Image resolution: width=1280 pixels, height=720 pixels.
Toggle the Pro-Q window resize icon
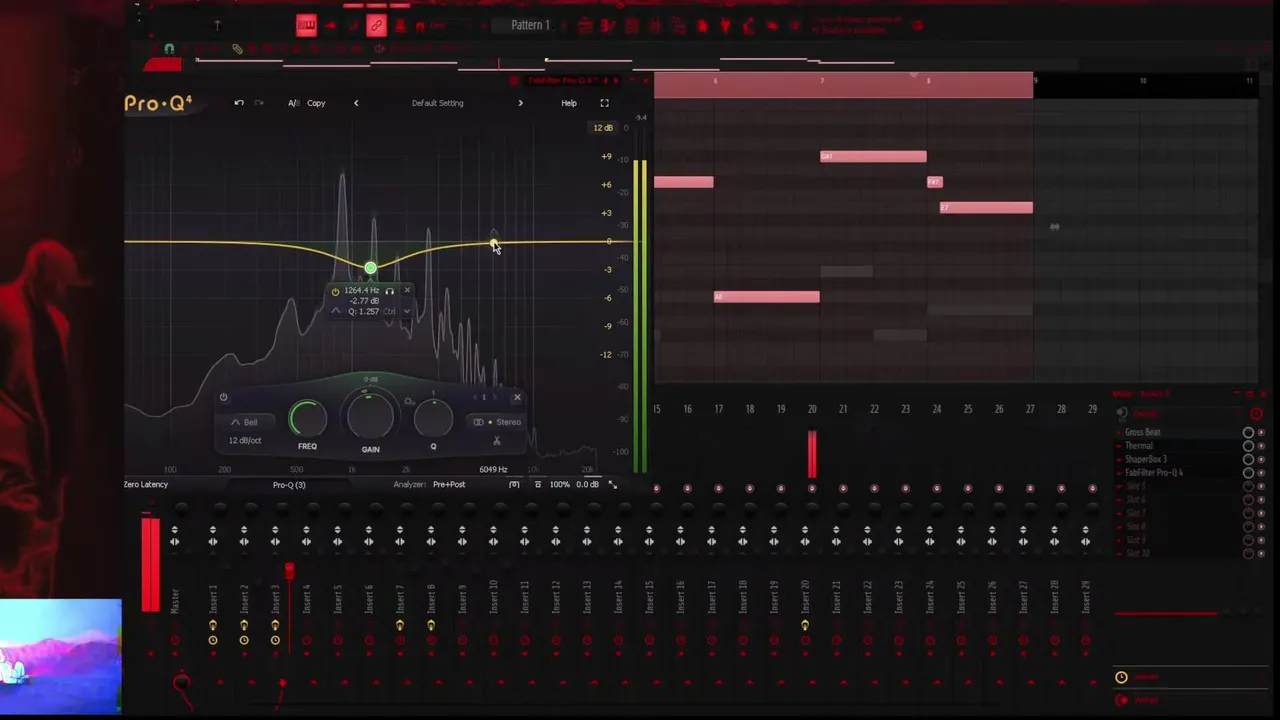(613, 485)
